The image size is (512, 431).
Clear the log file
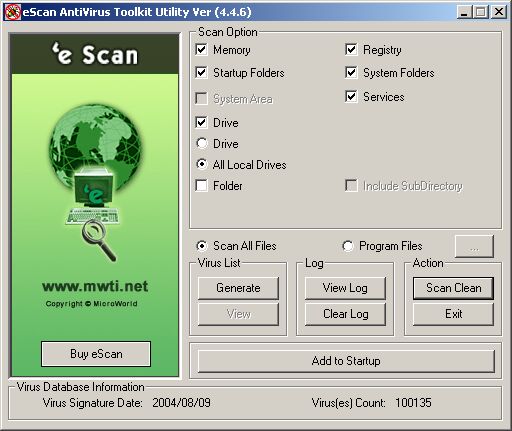point(345,314)
